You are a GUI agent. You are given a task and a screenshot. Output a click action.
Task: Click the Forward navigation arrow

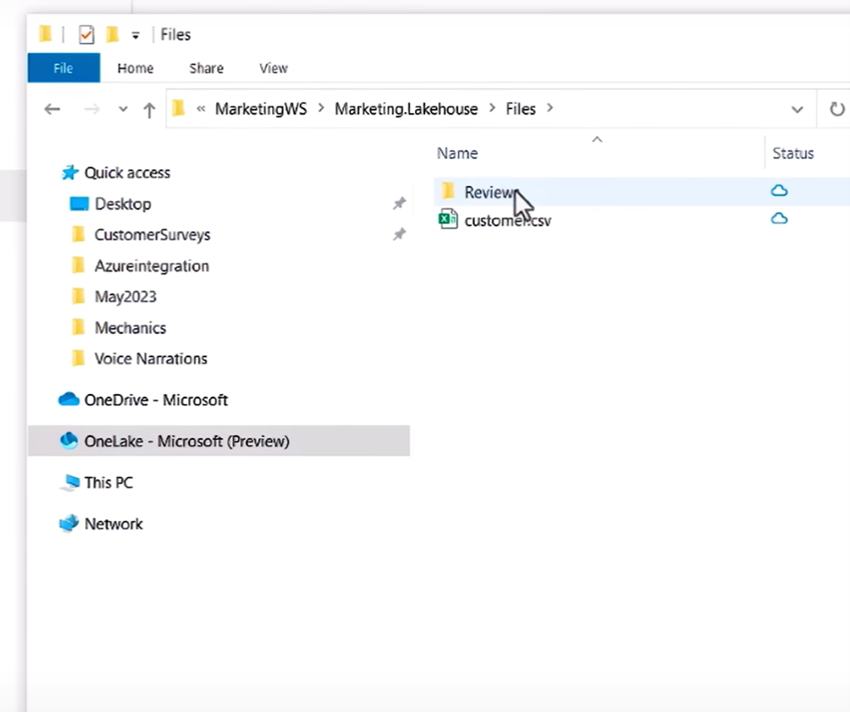(x=92, y=109)
